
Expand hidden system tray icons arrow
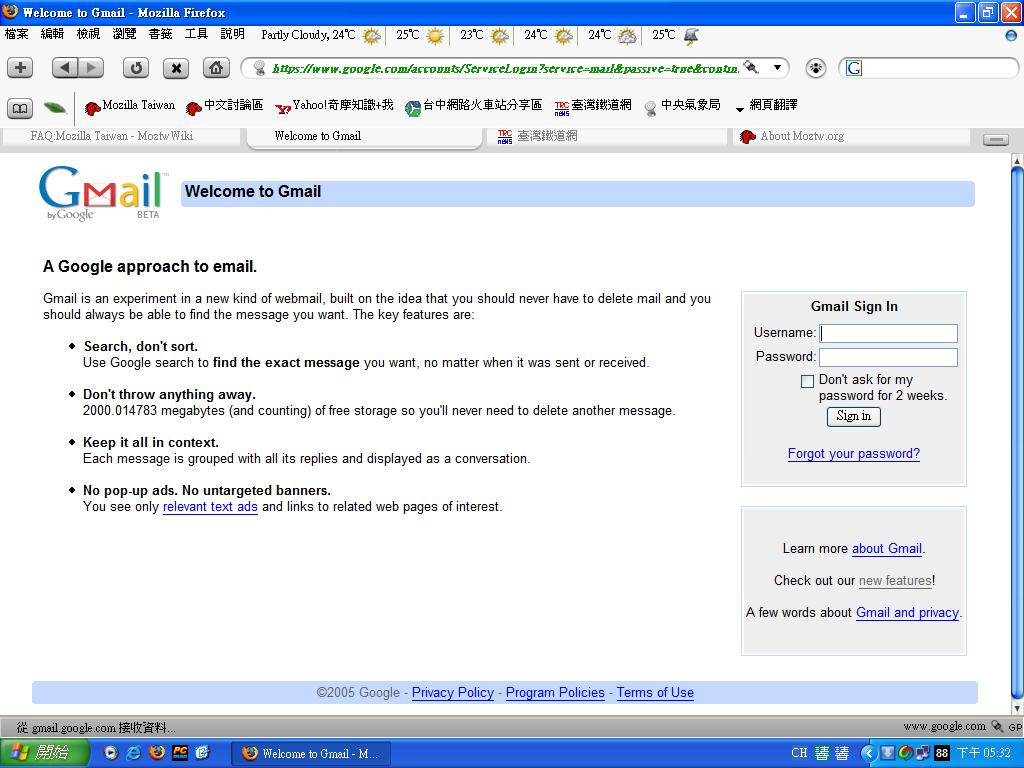(x=868, y=753)
